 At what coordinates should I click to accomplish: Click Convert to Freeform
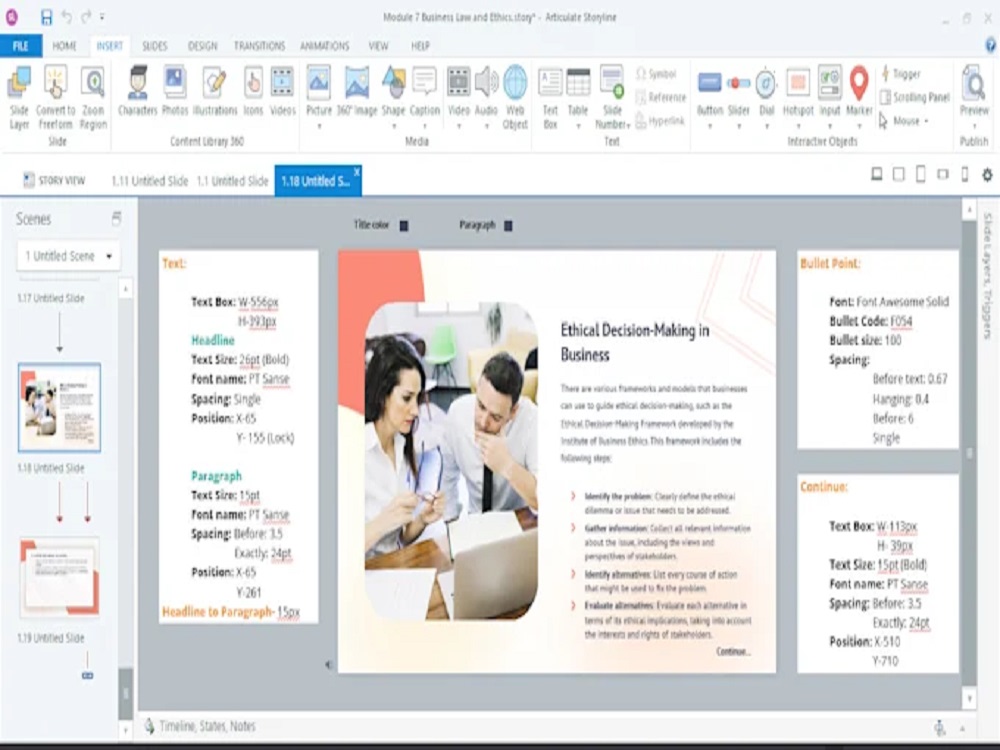pos(55,98)
